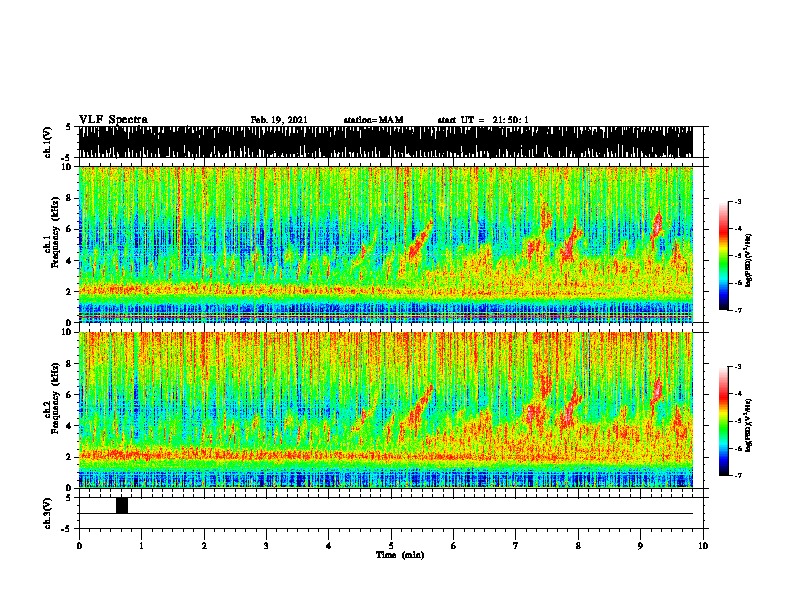Viewport: 792px width, 612px height.
Task: Click the ch.2 color bar '-7' label
Action: [738, 475]
